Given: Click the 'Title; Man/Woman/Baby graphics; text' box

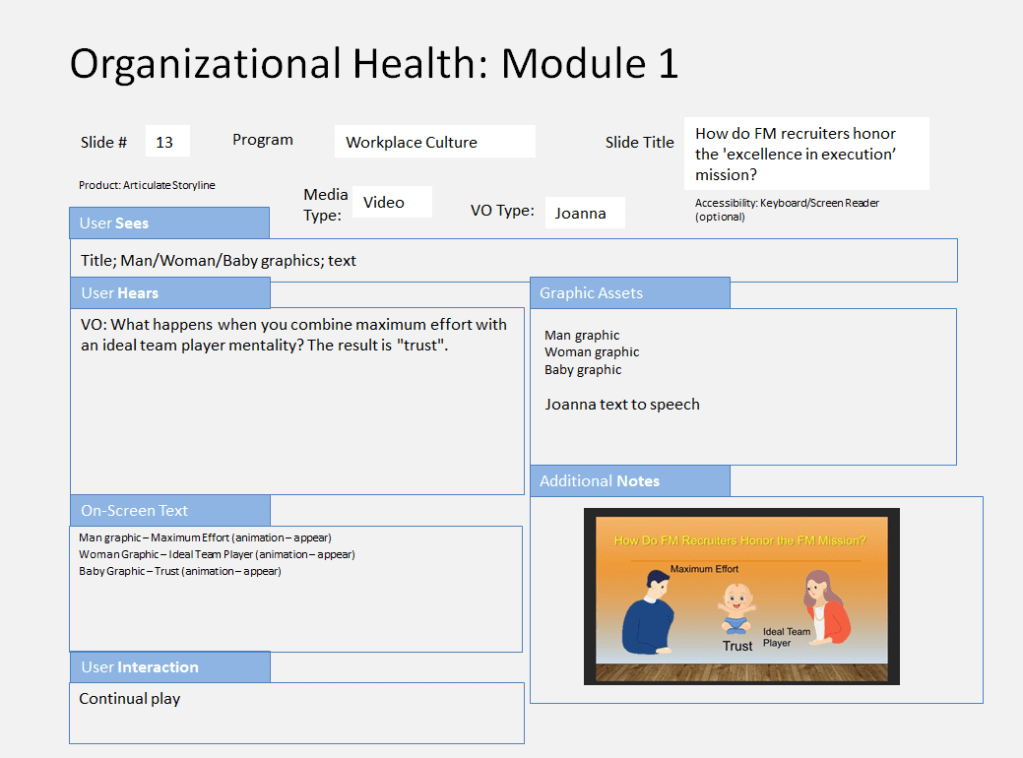Looking at the screenshot, I should (x=512, y=261).
